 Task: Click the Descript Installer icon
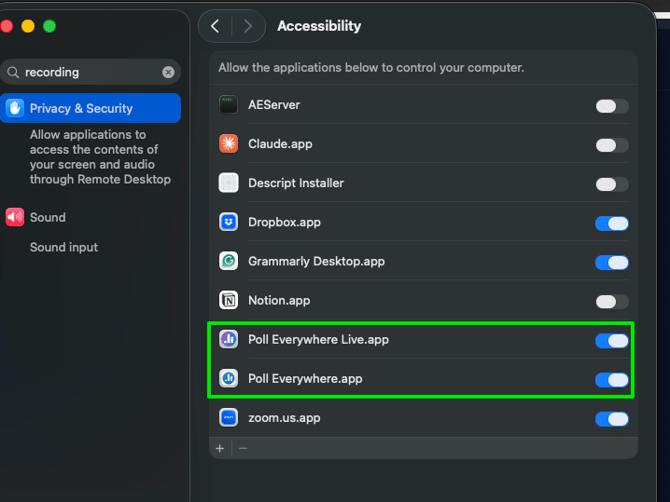tap(229, 183)
